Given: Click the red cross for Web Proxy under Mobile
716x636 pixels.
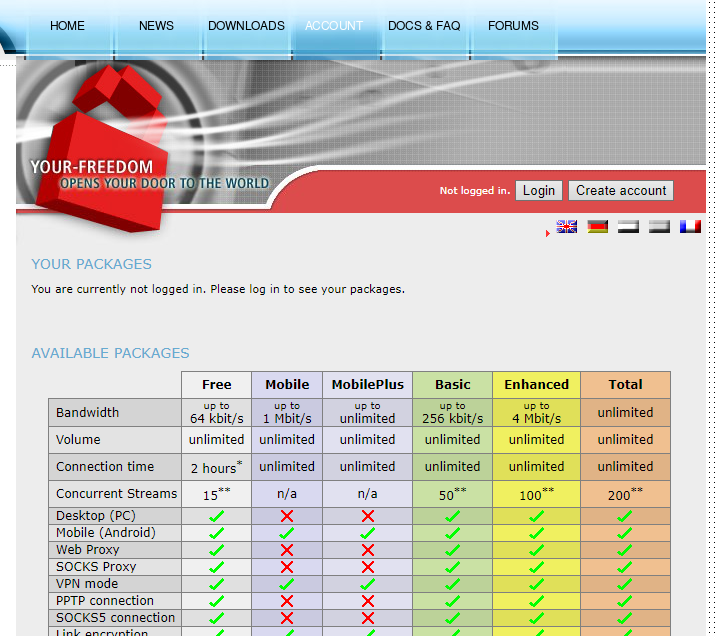Looking at the screenshot, I should [287, 550].
